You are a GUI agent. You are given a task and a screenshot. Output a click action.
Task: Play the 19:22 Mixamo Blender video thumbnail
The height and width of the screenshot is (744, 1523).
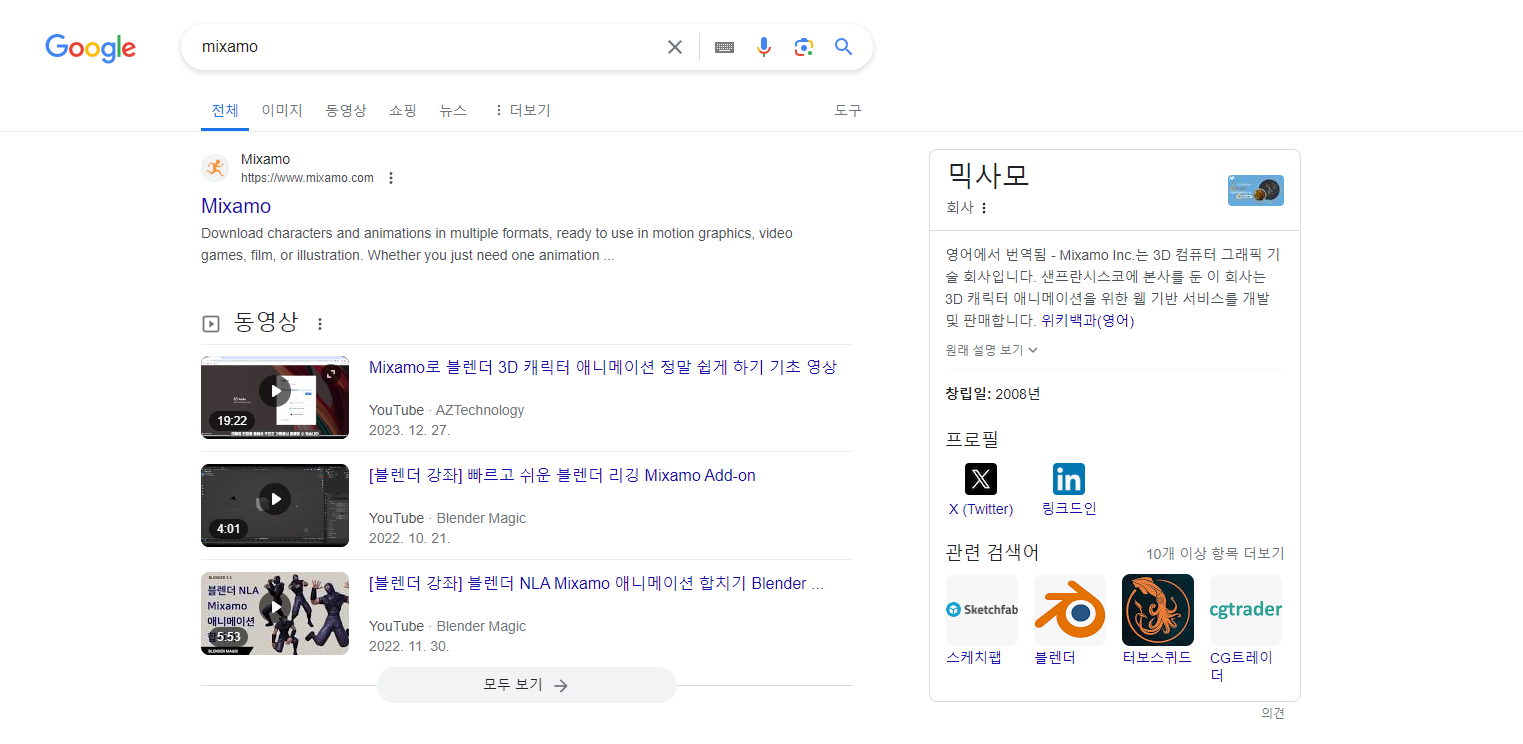[275, 397]
